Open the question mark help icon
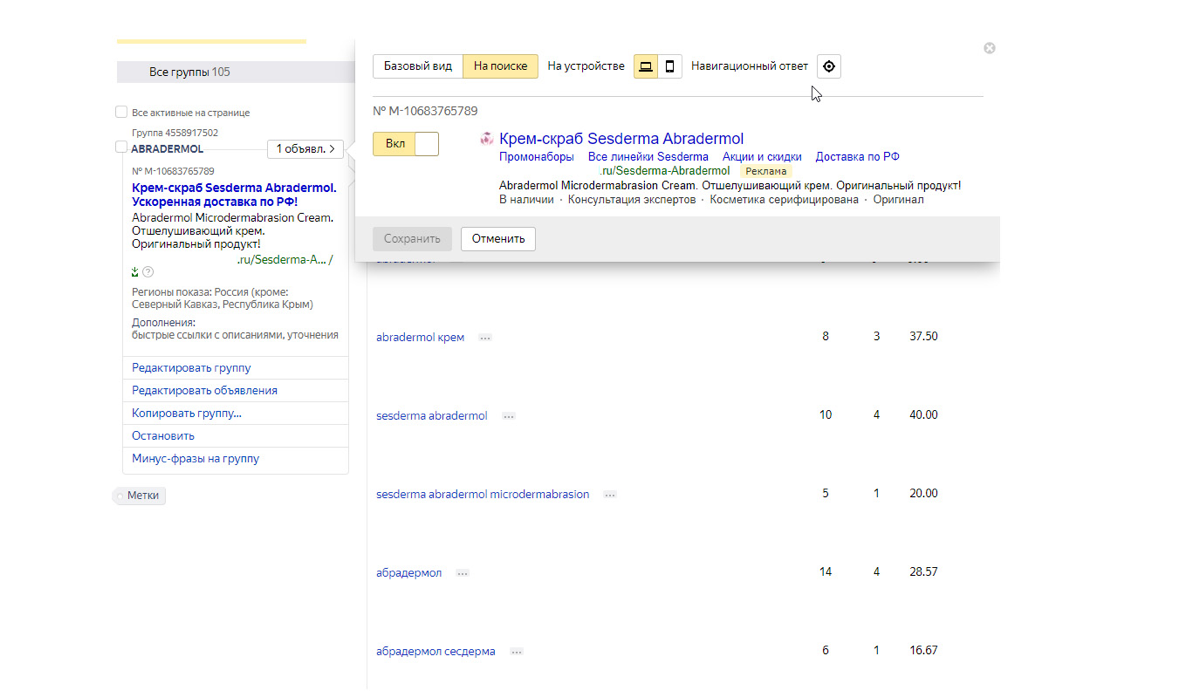1200x698 pixels. click(148, 272)
